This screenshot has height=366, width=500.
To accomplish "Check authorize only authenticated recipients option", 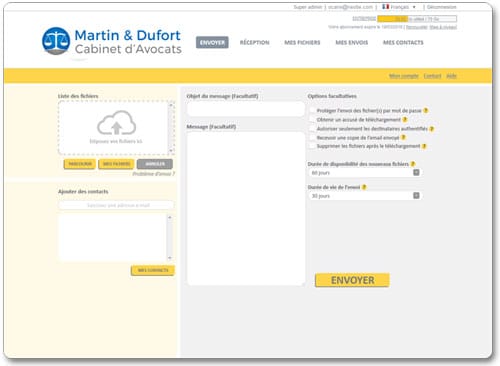I will click(312, 128).
